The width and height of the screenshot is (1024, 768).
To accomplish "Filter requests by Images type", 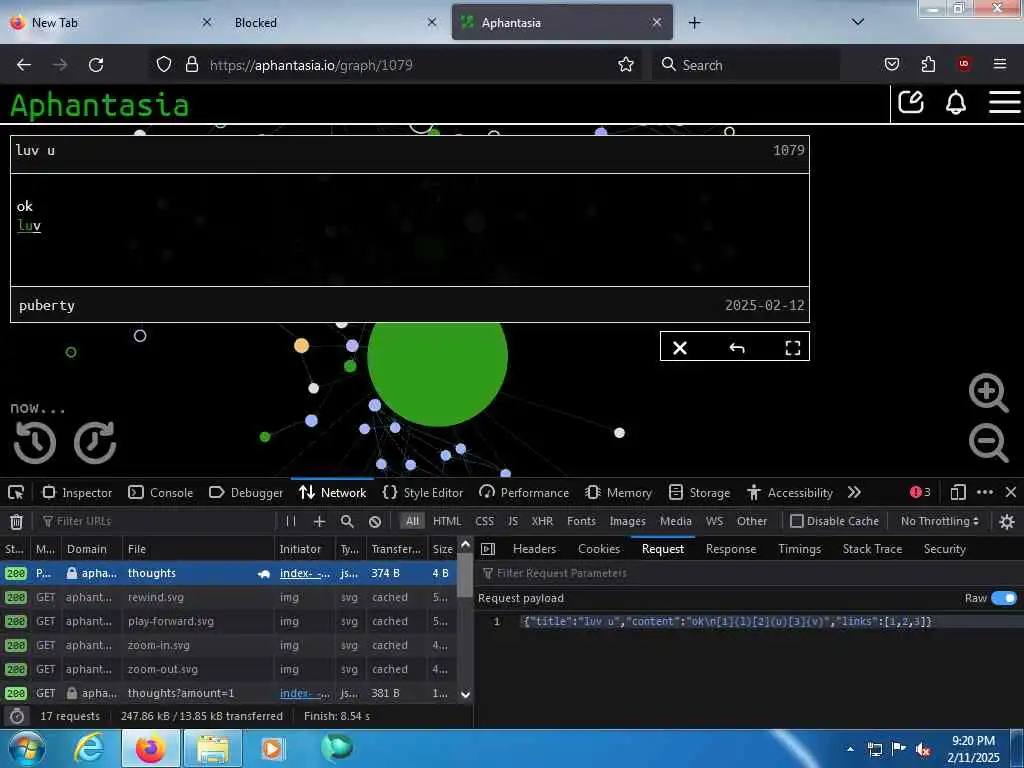I will click(628, 521).
